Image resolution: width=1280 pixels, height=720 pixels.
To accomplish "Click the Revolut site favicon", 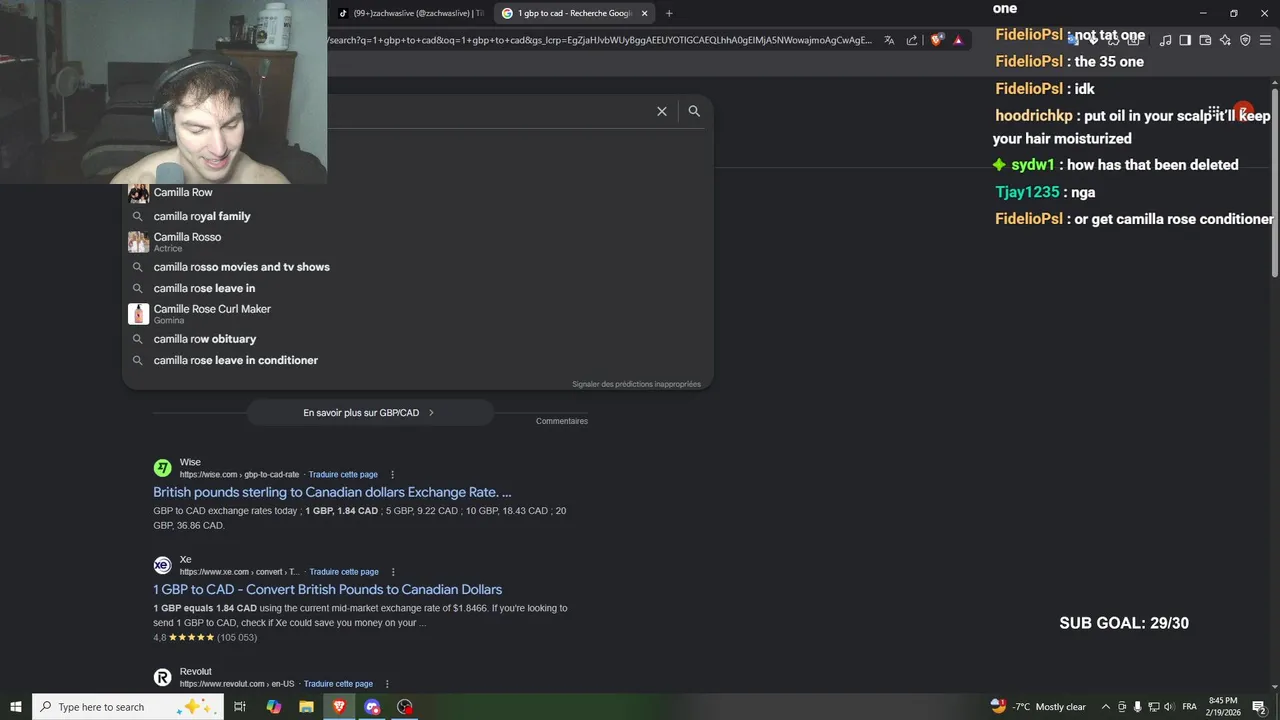I will tap(162, 677).
